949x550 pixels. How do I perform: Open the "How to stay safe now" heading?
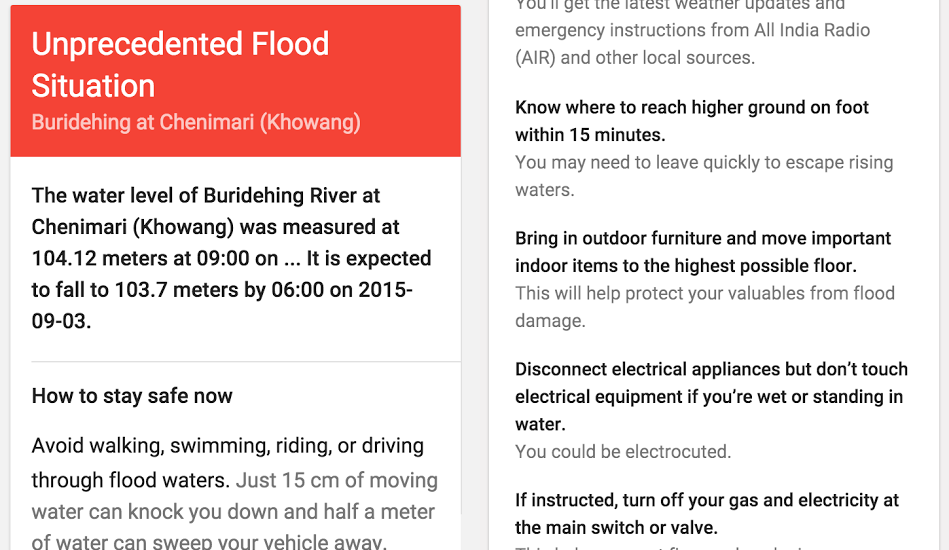pyautogui.click(x=132, y=396)
